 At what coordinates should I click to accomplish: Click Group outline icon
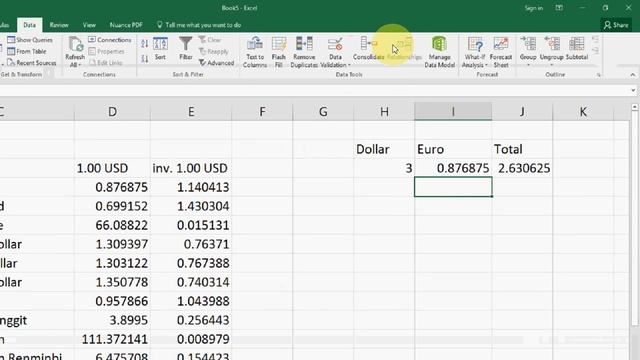(x=528, y=44)
